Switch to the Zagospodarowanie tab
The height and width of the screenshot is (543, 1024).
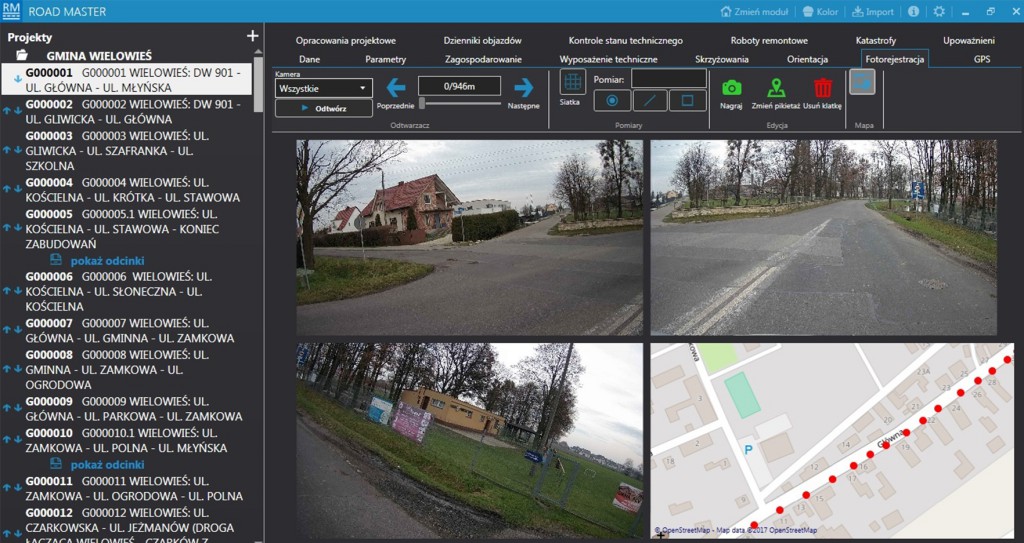click(x=483, y=59)
